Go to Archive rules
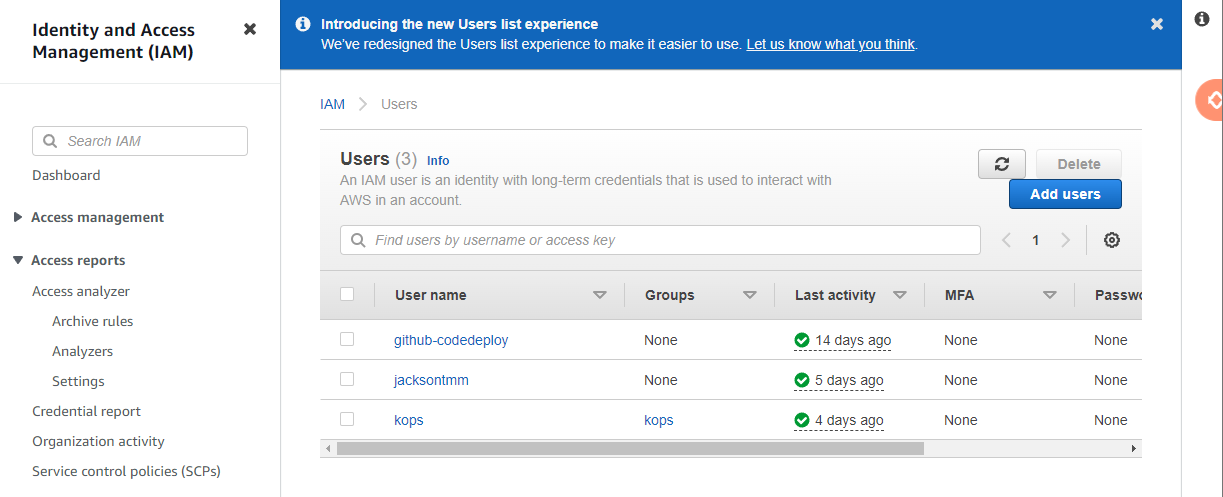 92,321
